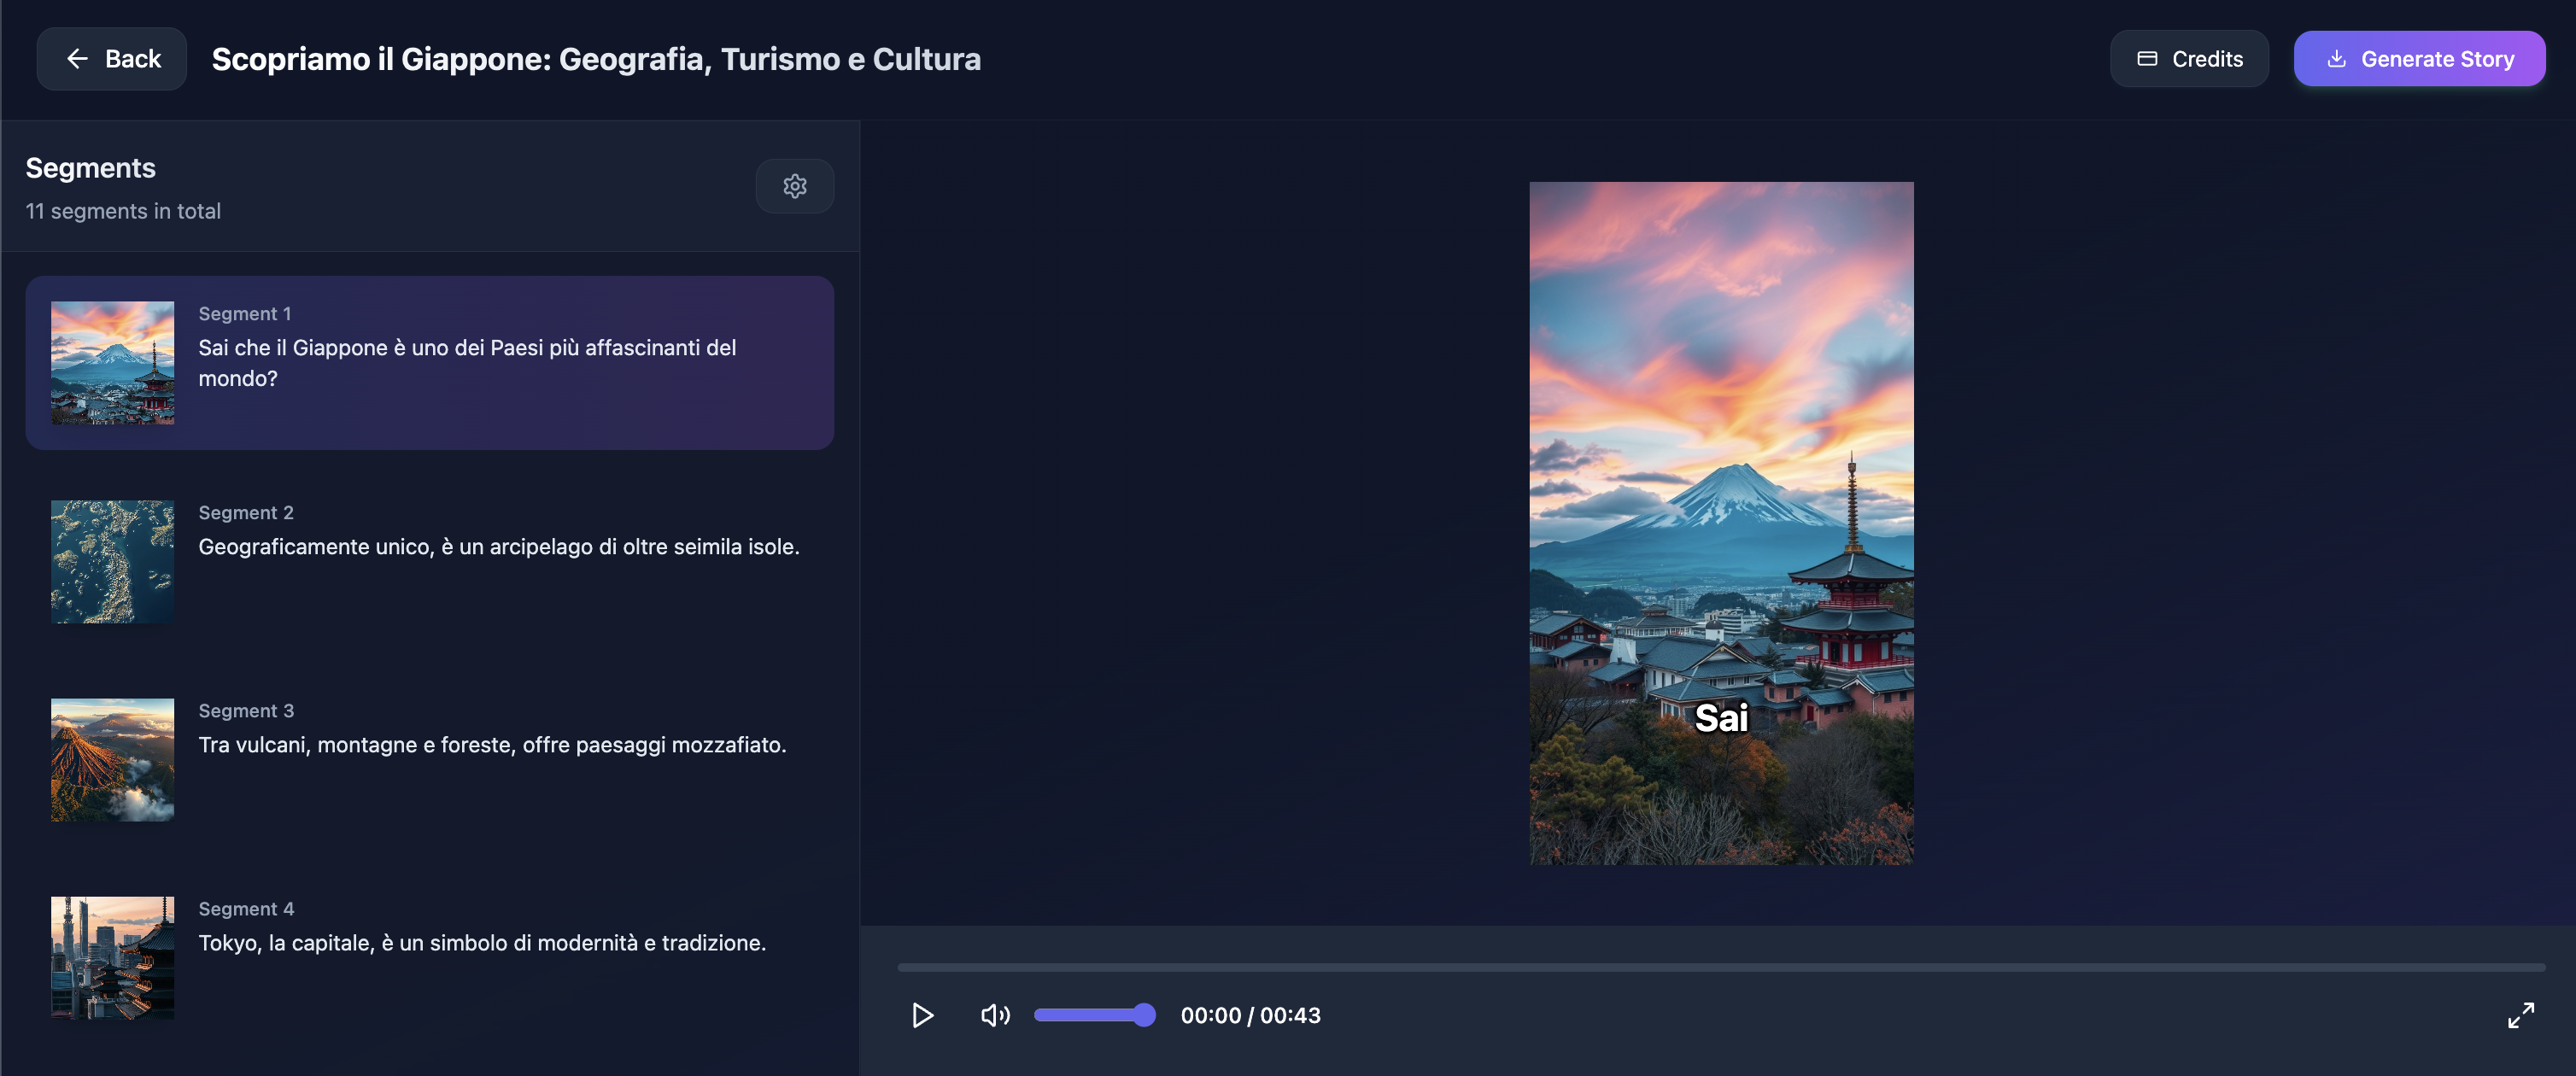This screenshot has height=1076, width=2576.
Task: Click the back arrow icon
Action: coord(78,59)
